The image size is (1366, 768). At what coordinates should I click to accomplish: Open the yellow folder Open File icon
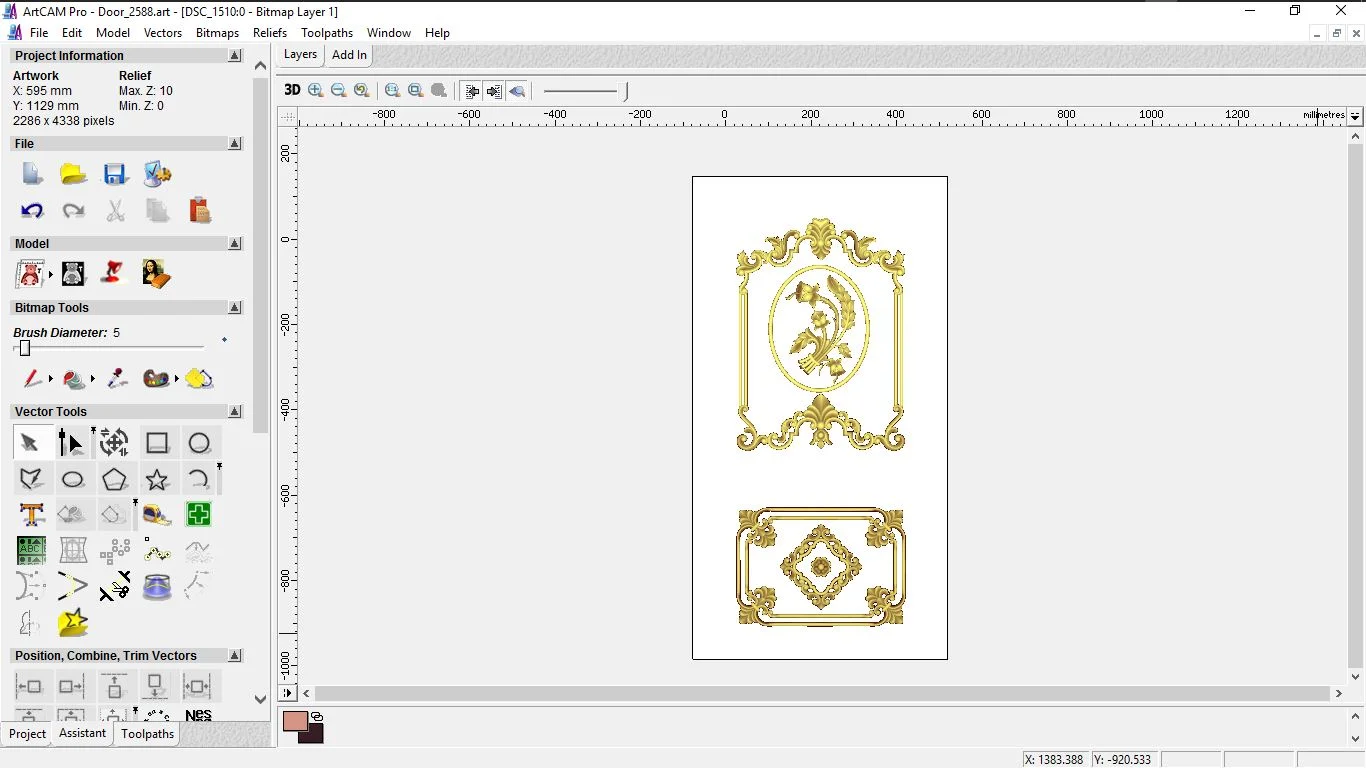[73, 174]
